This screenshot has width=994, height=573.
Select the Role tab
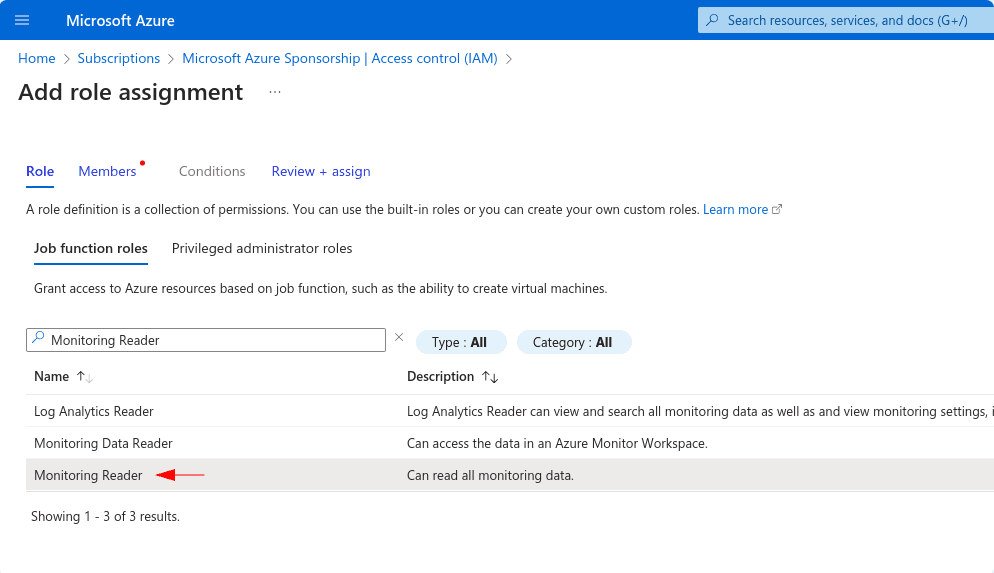click(x=40, y=171)
